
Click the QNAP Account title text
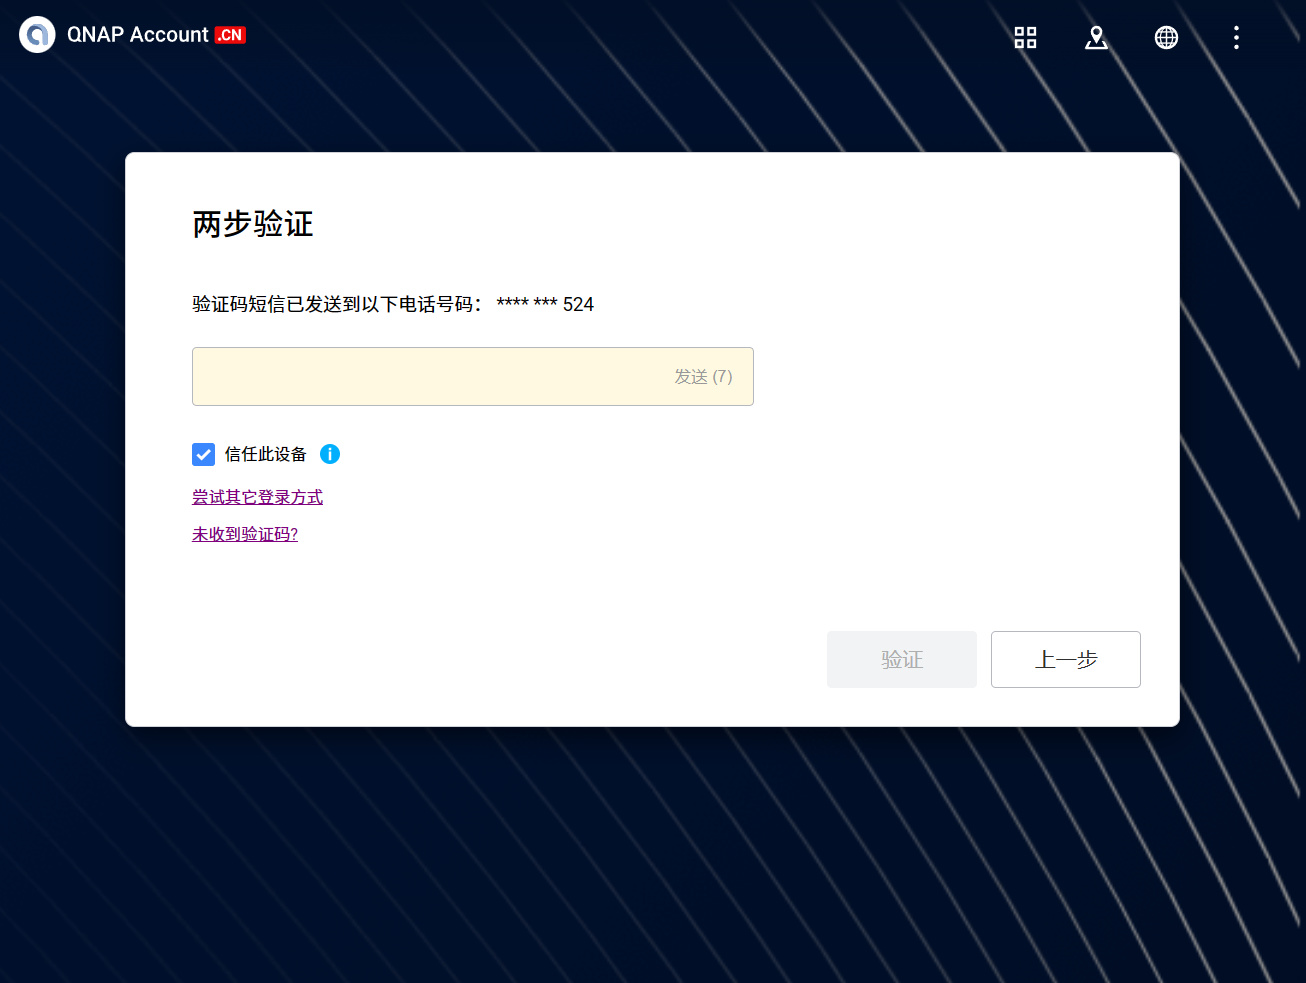tap(138, 35)
